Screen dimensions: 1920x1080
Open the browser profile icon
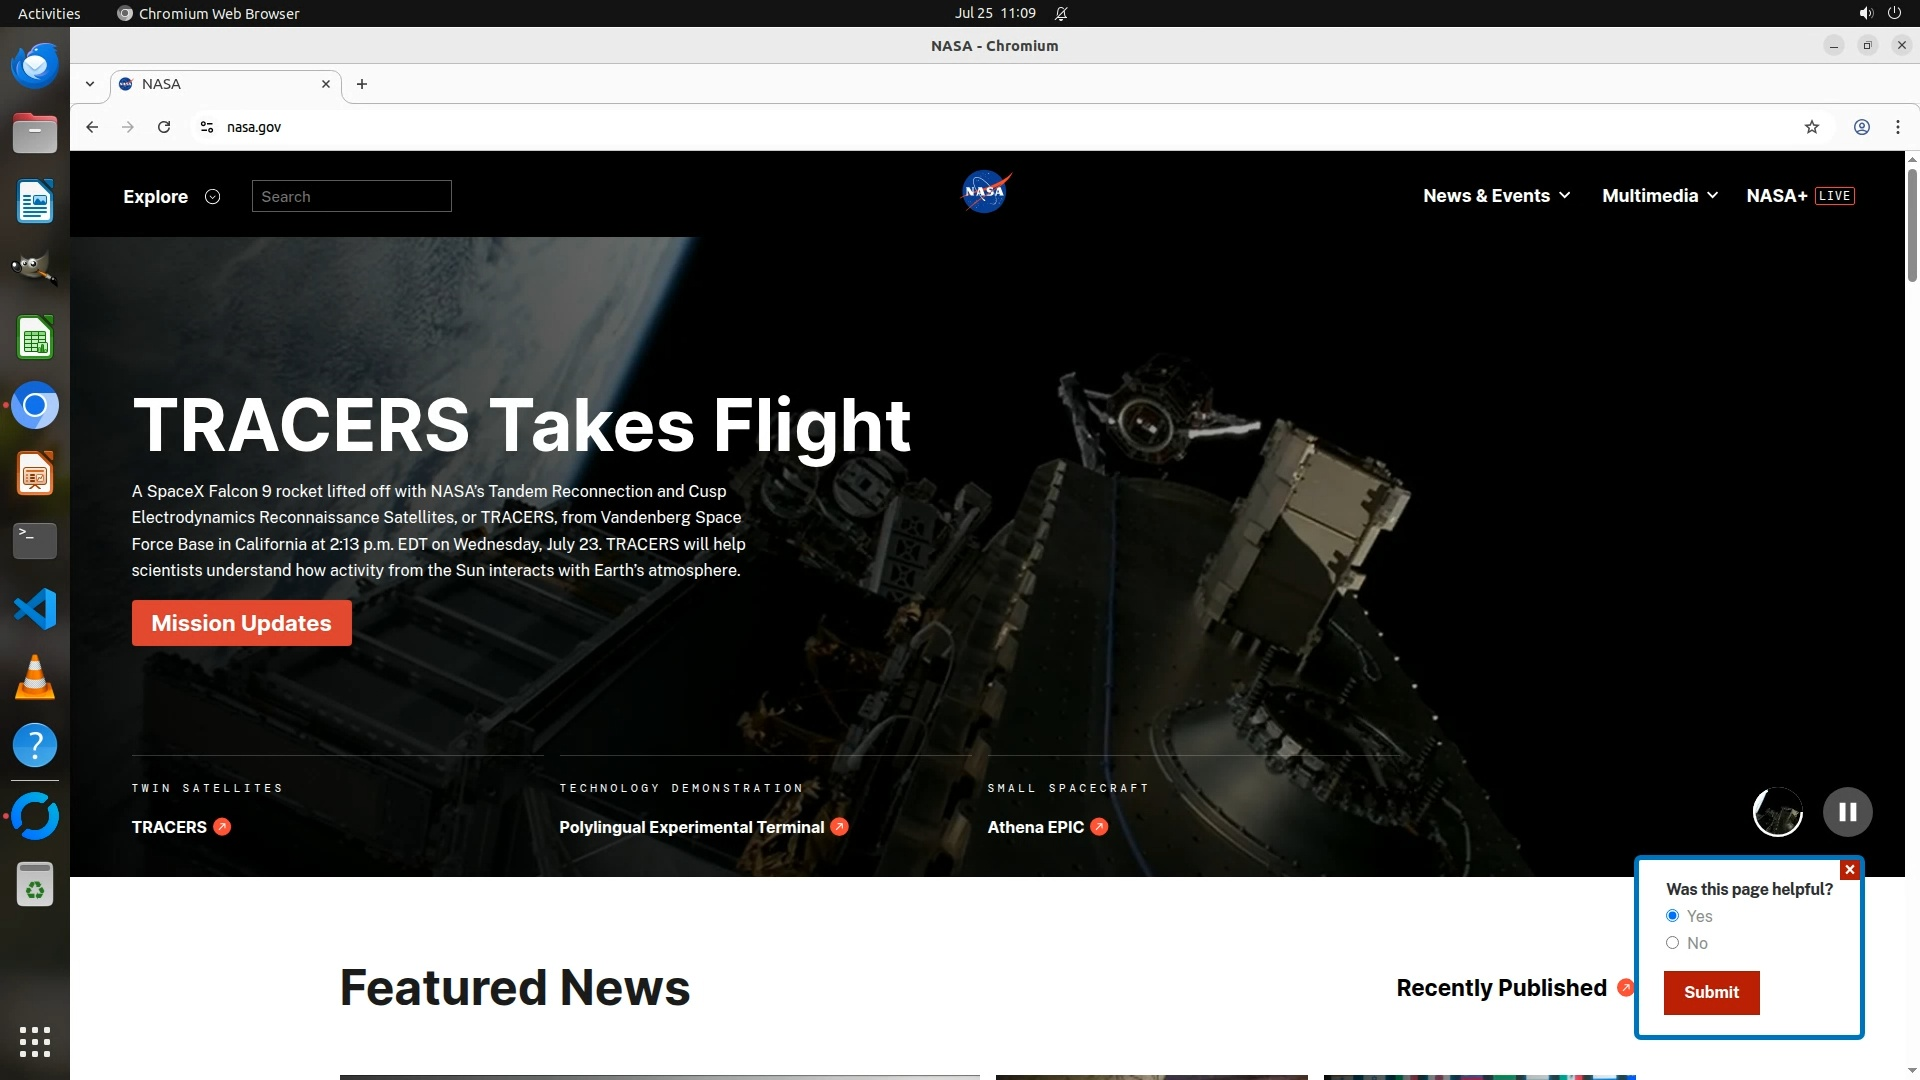pos(1861,127)
